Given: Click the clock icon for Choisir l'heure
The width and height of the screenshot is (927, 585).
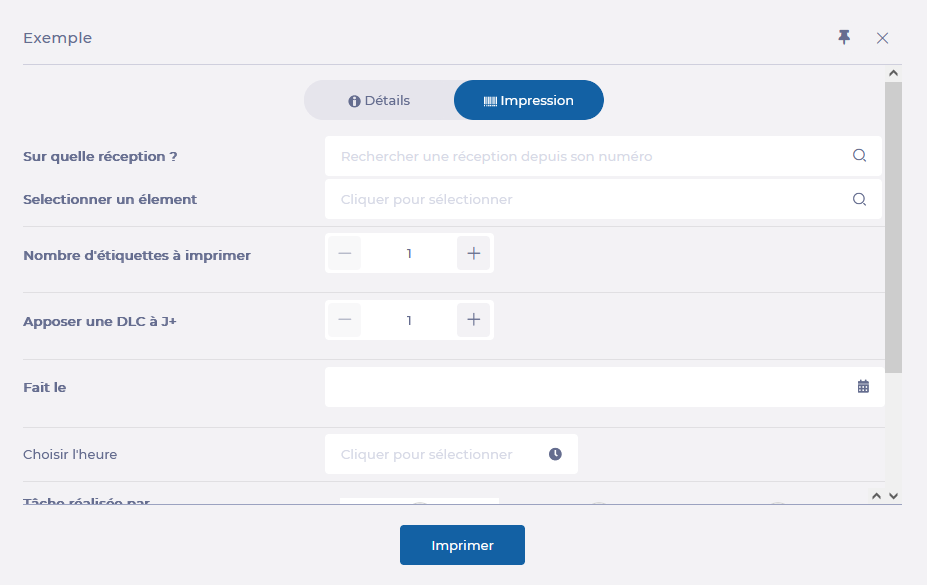Looking at the screenshot, I should (555, 454).
